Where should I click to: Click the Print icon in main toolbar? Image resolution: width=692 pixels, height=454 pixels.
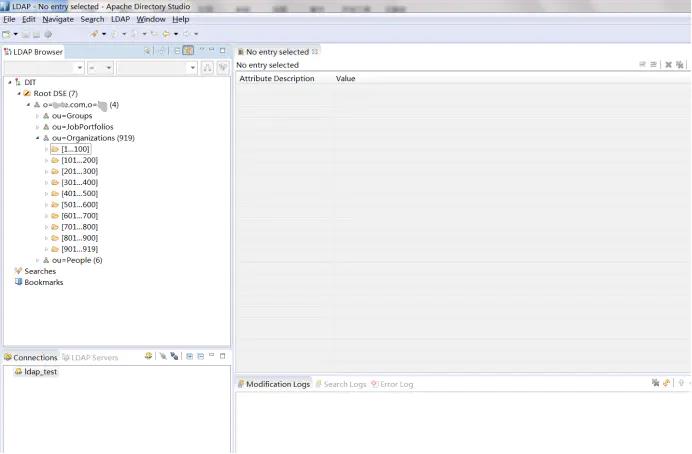tap(47, 34)
